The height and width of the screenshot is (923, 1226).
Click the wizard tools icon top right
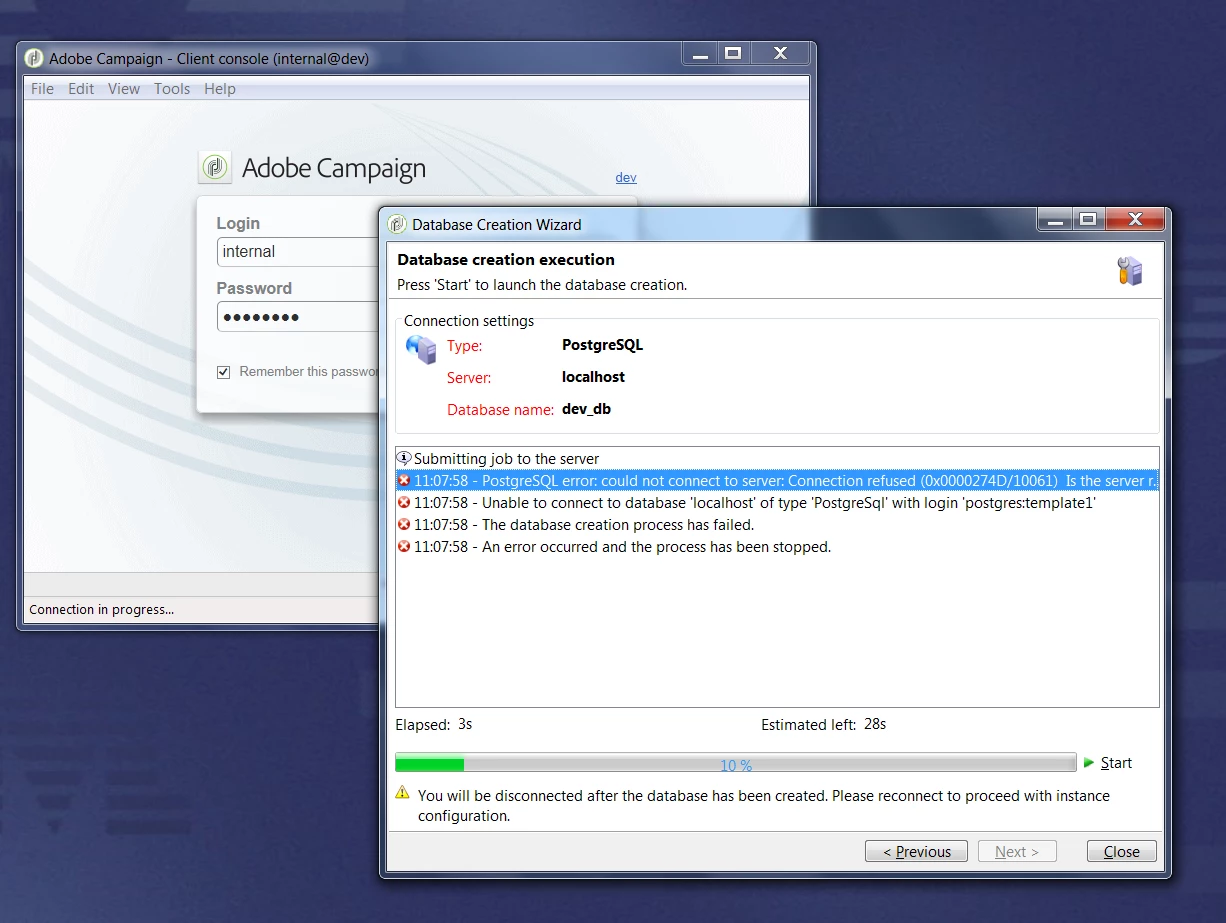[x=1130, y=271]
